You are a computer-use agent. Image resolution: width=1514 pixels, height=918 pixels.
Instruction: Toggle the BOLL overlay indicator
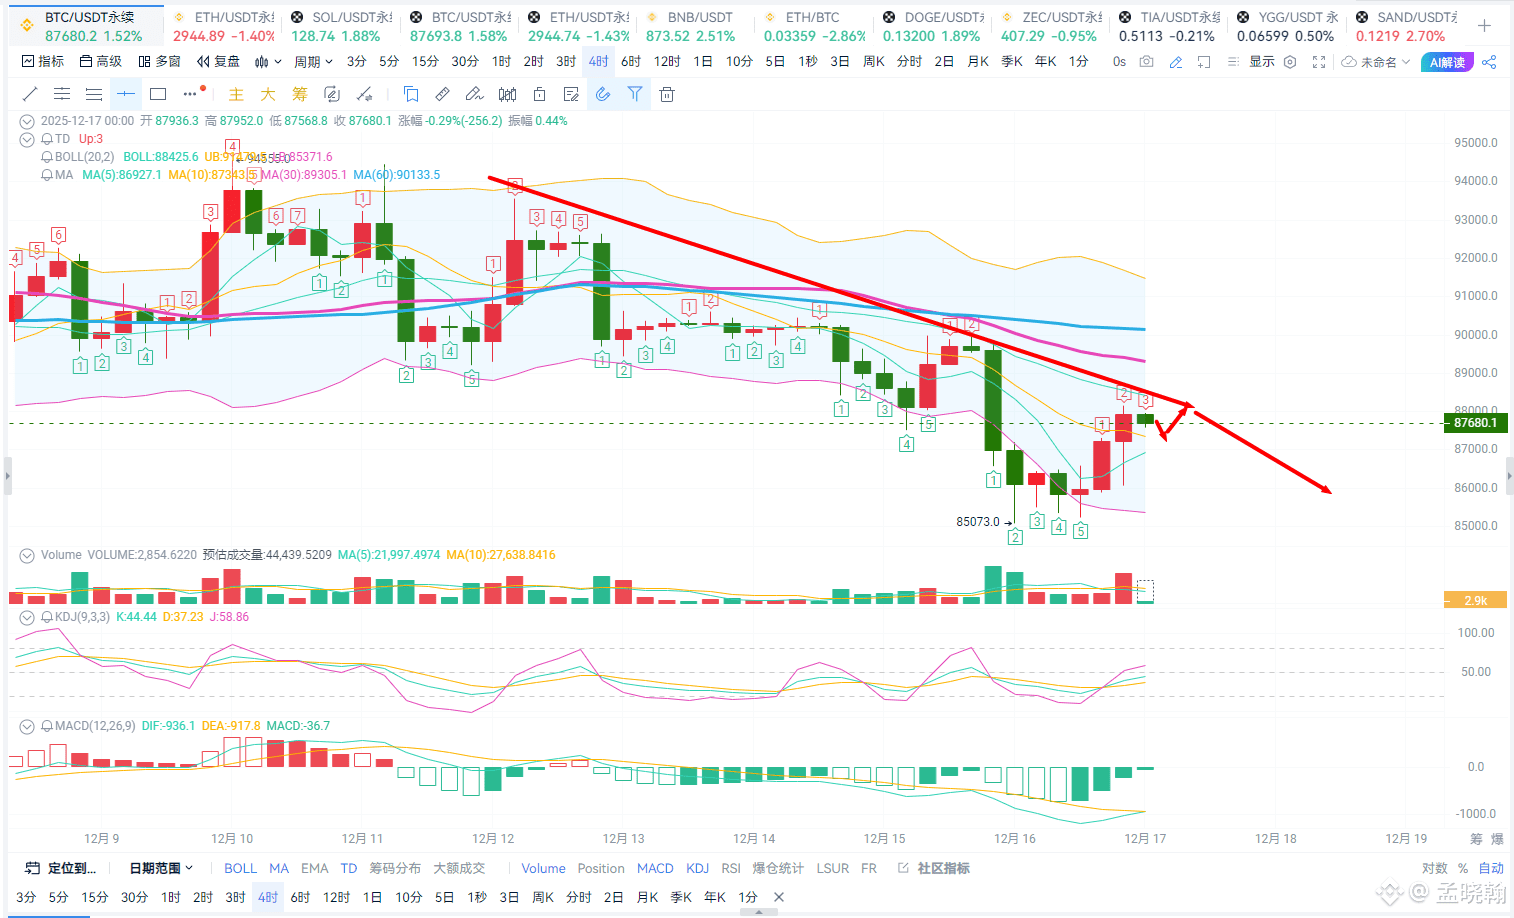point(240,868)
